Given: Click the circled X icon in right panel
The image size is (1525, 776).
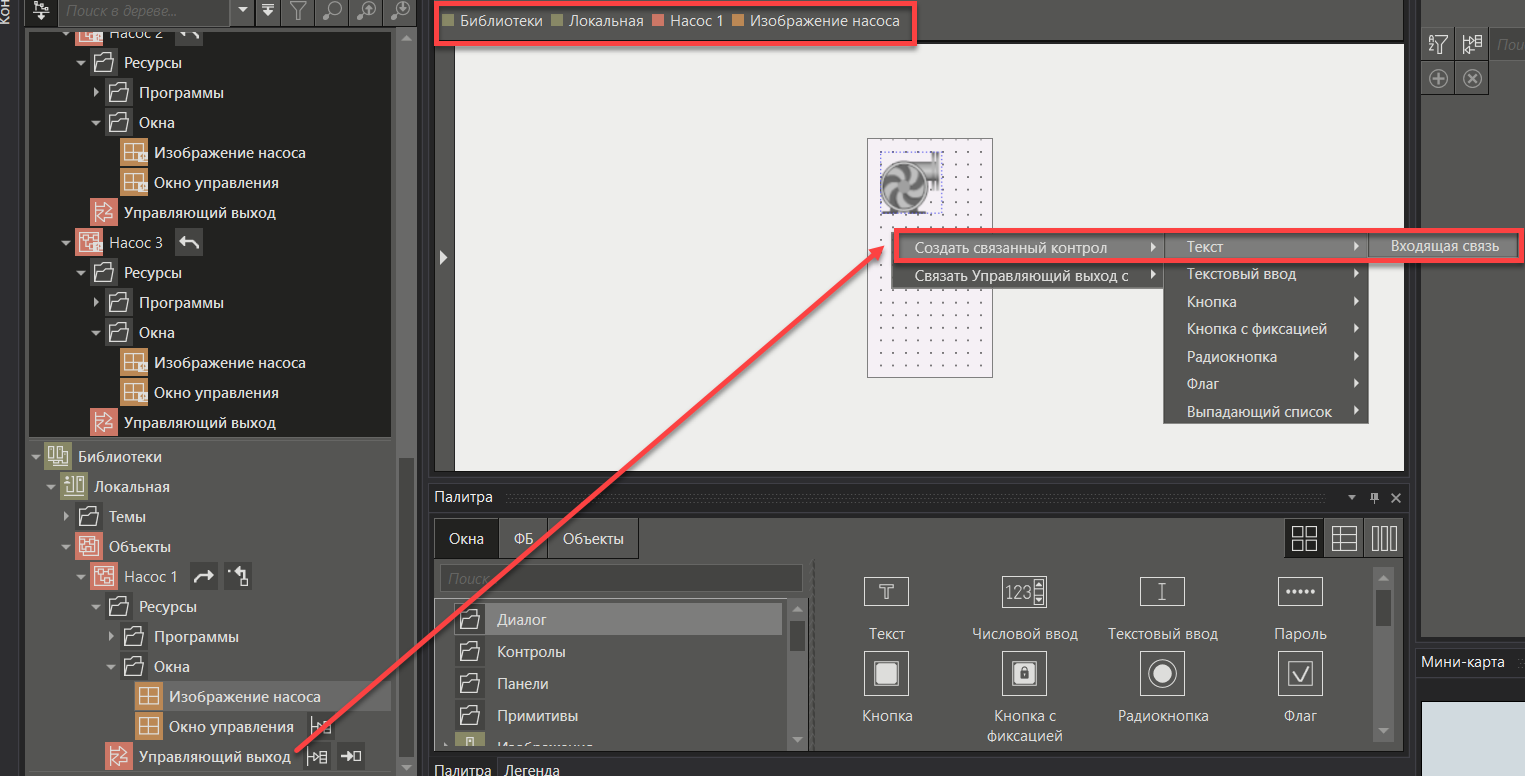Looking at the screenshot, I should 1472,78.
